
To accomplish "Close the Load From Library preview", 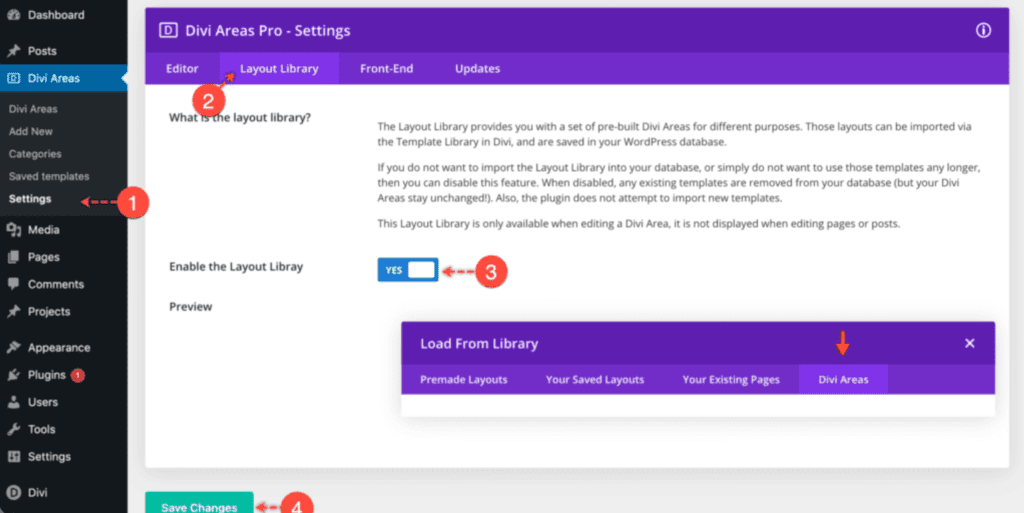I will [970, 343].
